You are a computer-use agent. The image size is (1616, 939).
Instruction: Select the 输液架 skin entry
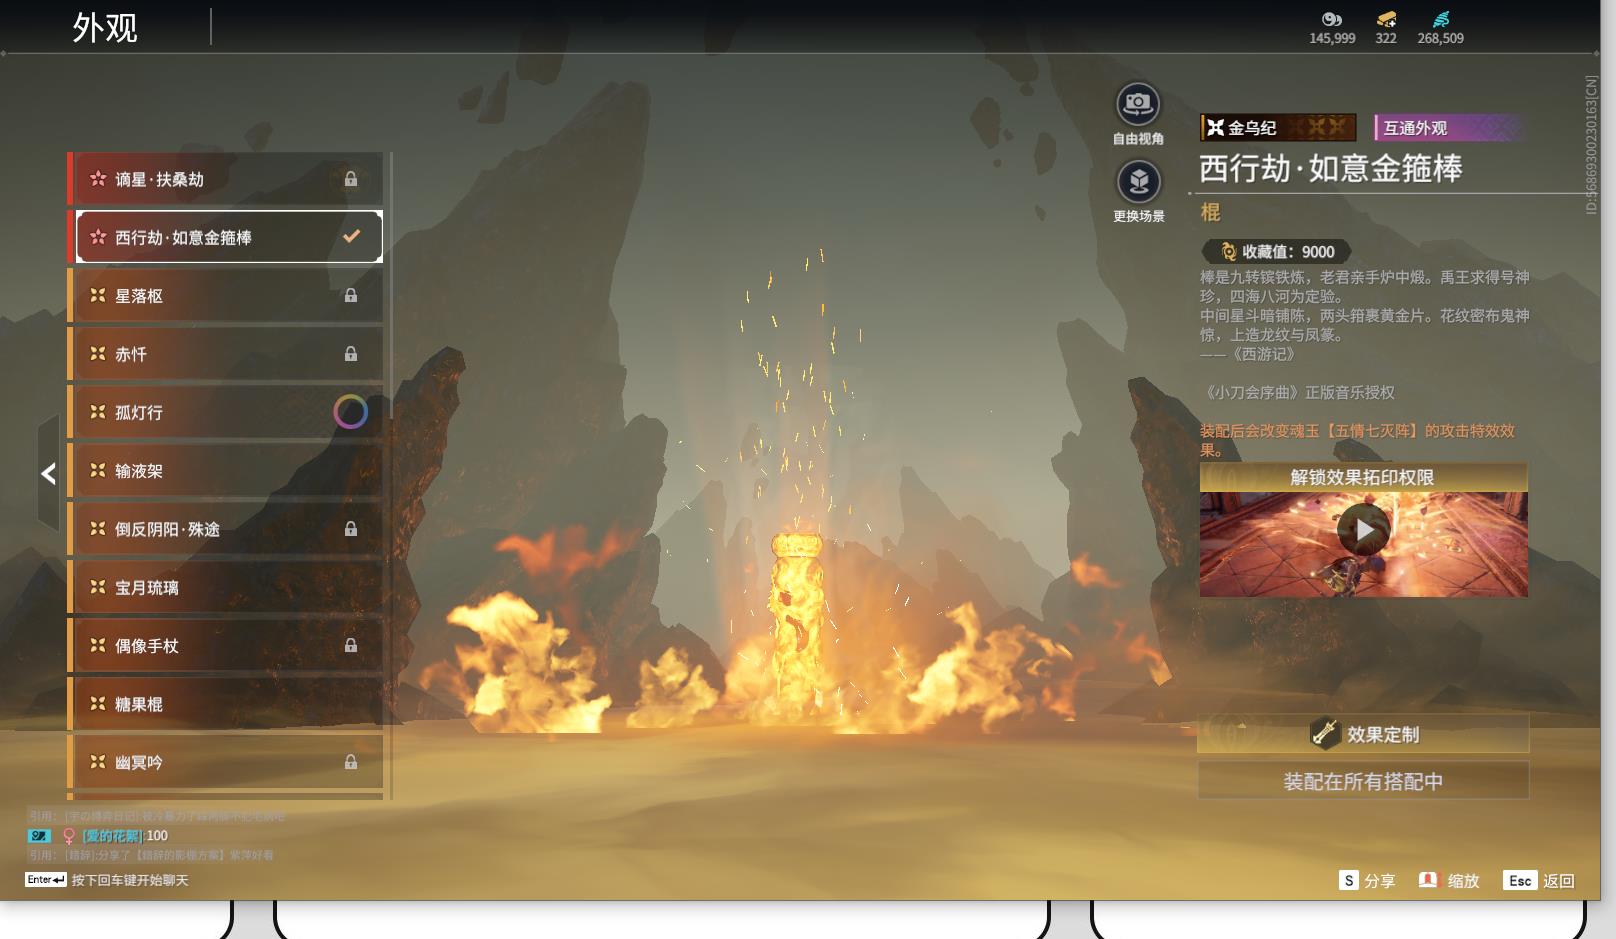tap(226, 471)
